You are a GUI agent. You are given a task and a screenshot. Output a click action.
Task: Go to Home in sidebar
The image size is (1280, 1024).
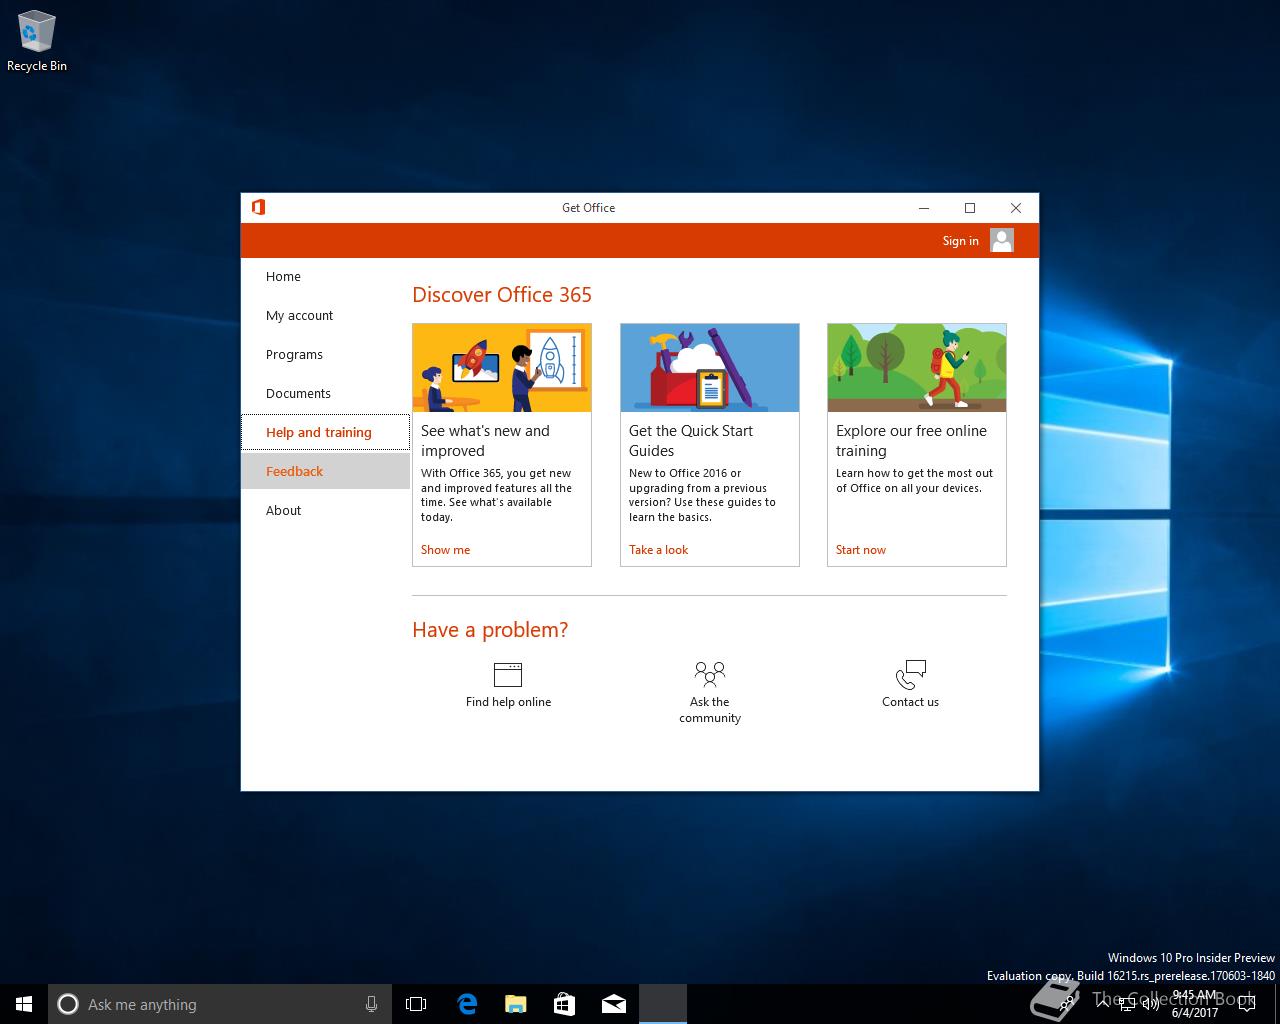325,277
